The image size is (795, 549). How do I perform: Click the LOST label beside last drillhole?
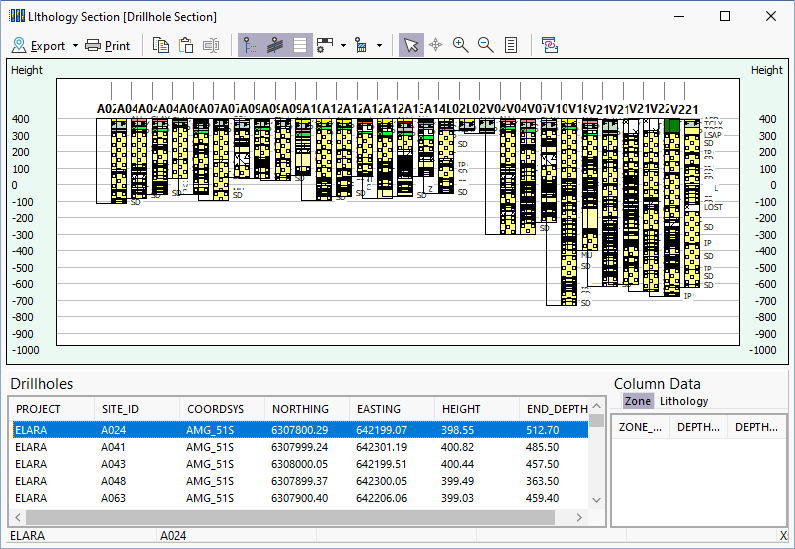click(713, 207)
